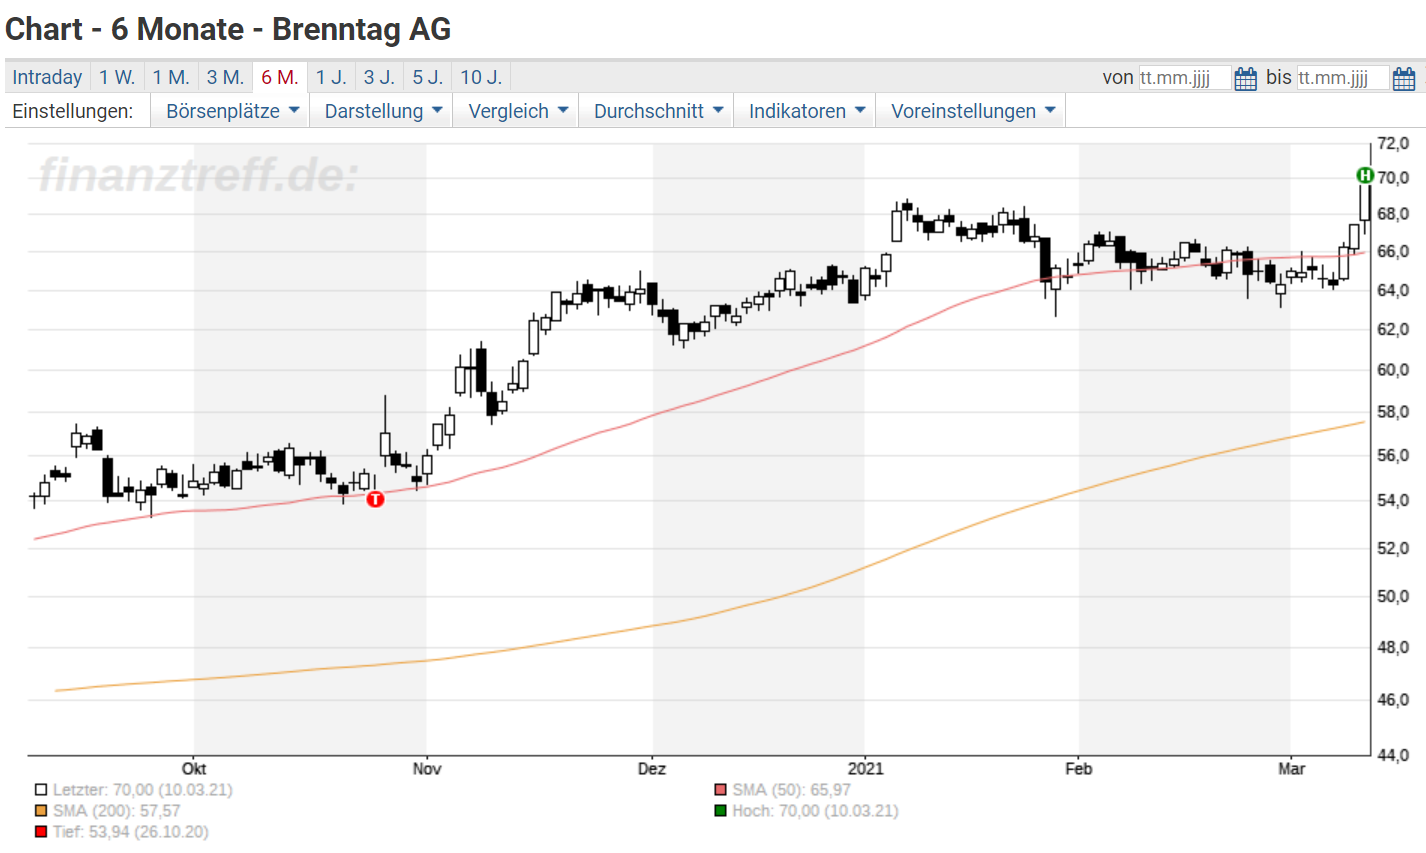Screen dimensions: 1426x853
Task: Expand the Indikatoren dropdown
Action: pyautogui.click(x=805, y=111)
